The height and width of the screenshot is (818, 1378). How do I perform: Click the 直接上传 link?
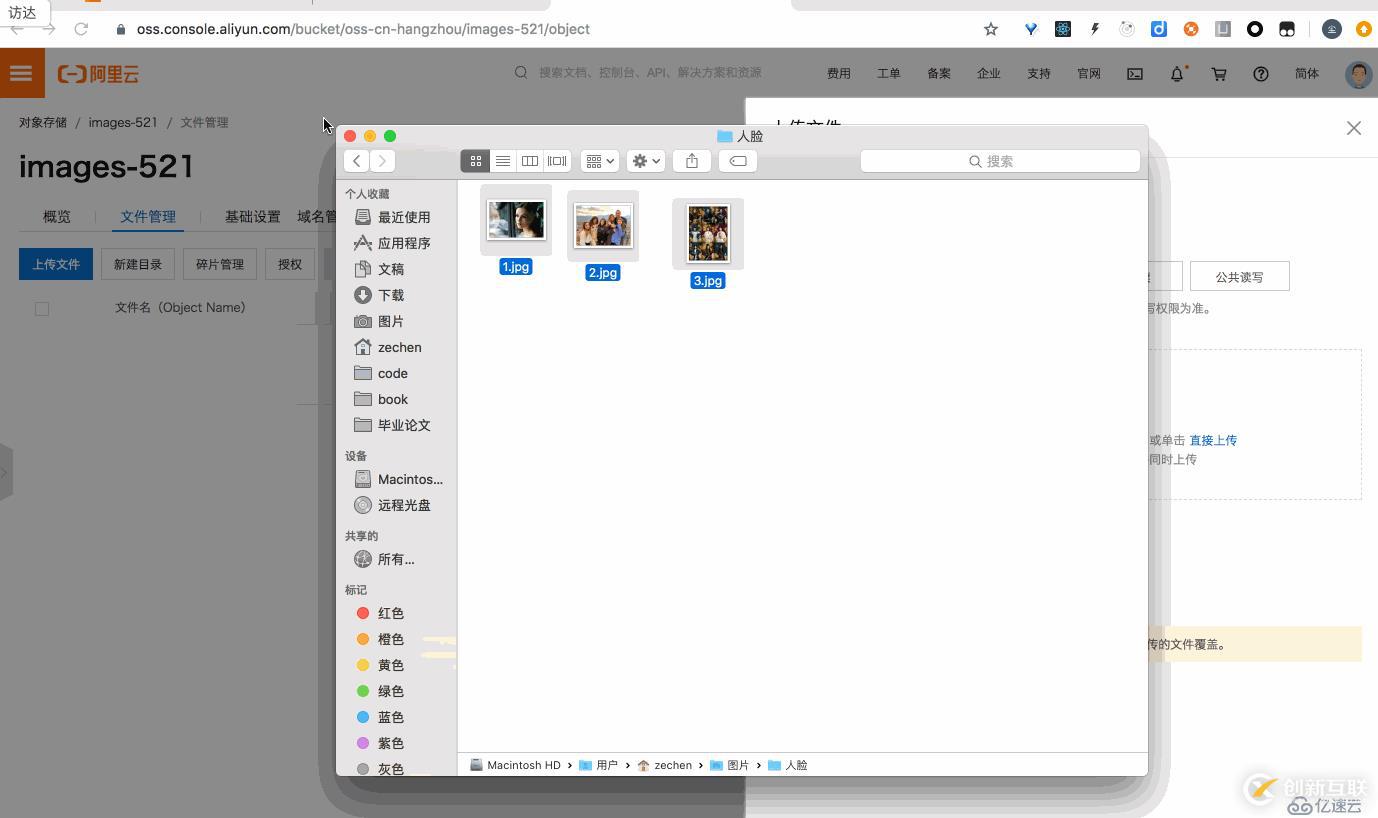click(x=1213, y=440)
